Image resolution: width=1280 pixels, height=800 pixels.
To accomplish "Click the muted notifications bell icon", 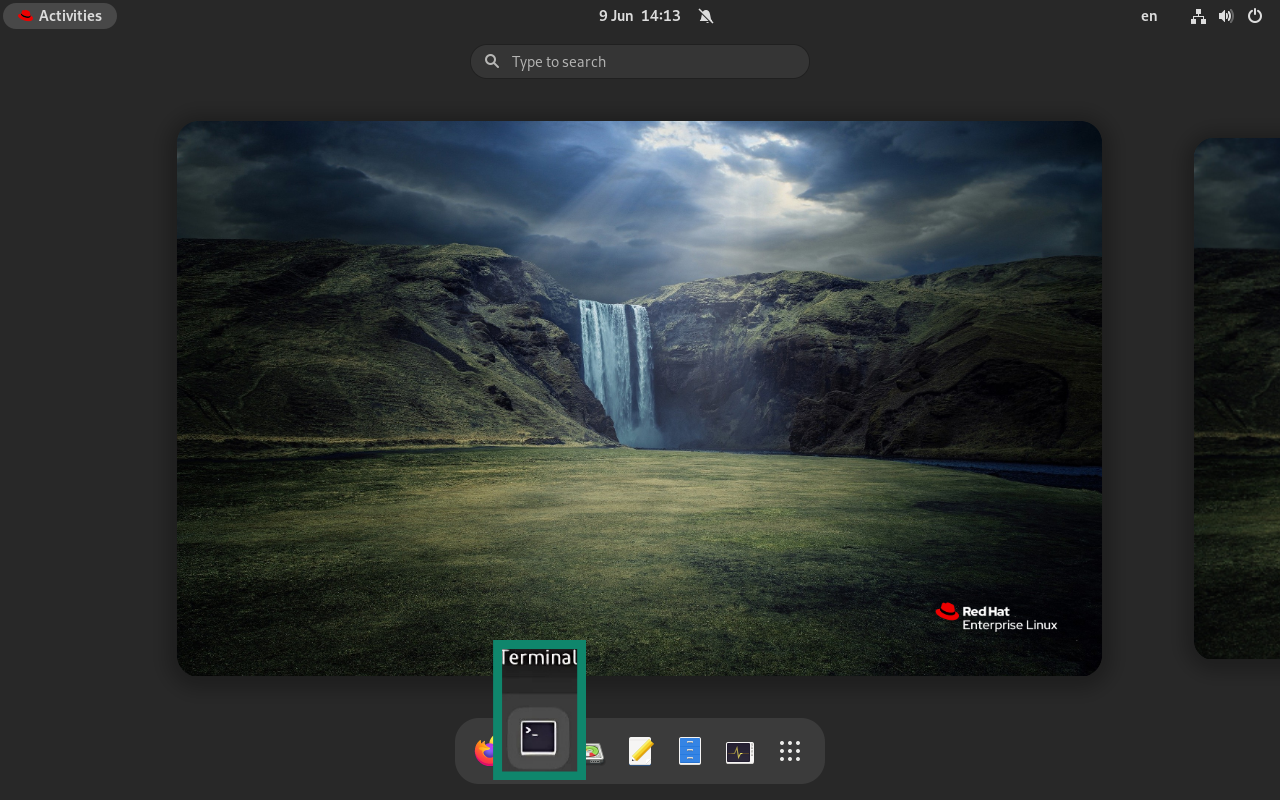I will 706,16.
